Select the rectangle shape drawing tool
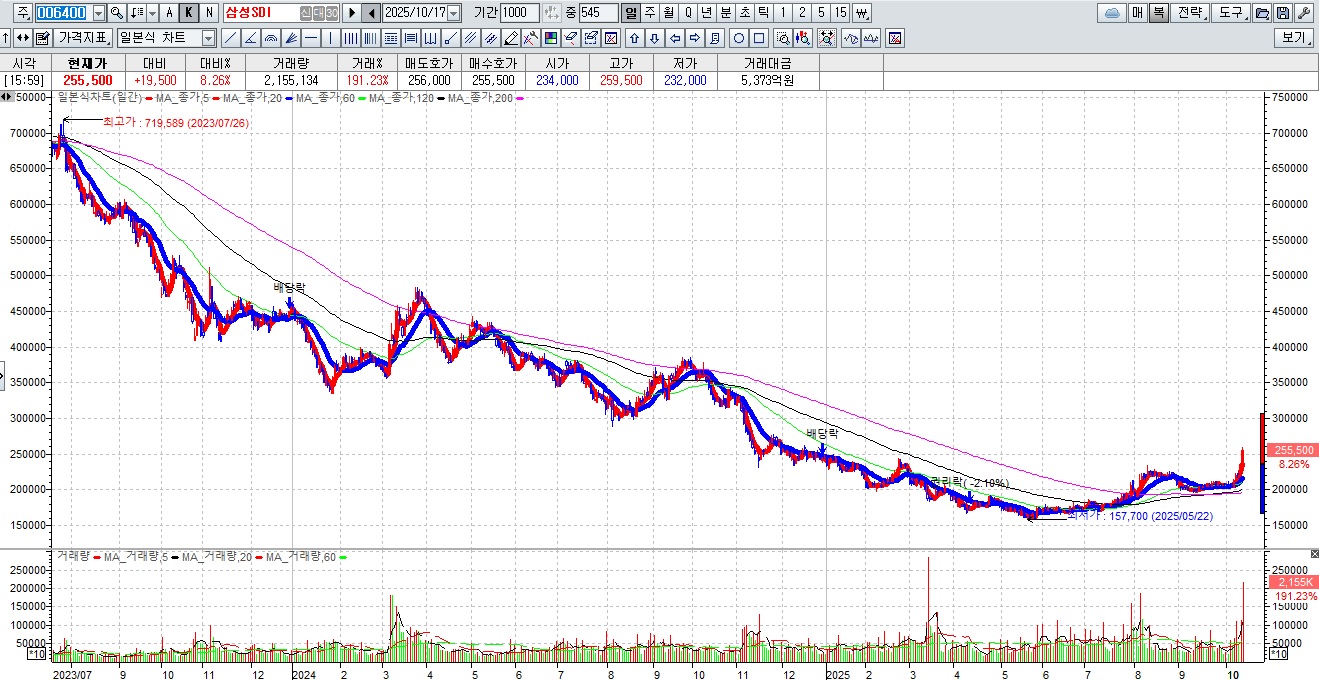The width and height of the screenshot is (1319, 680). tap(759, 38)
